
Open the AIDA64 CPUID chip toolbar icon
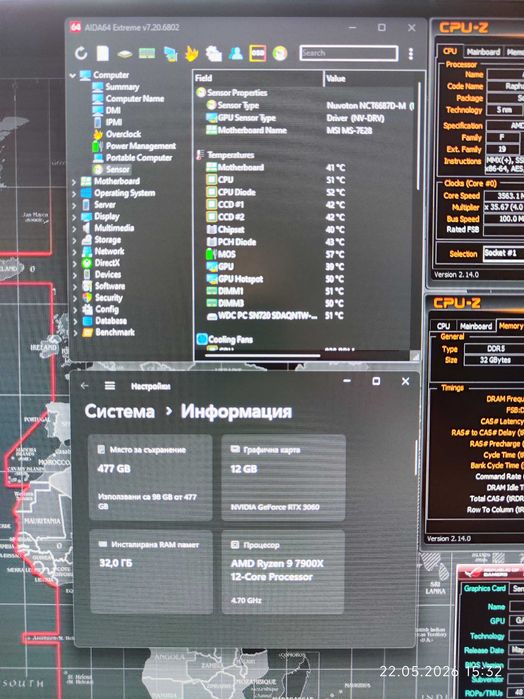214,54
